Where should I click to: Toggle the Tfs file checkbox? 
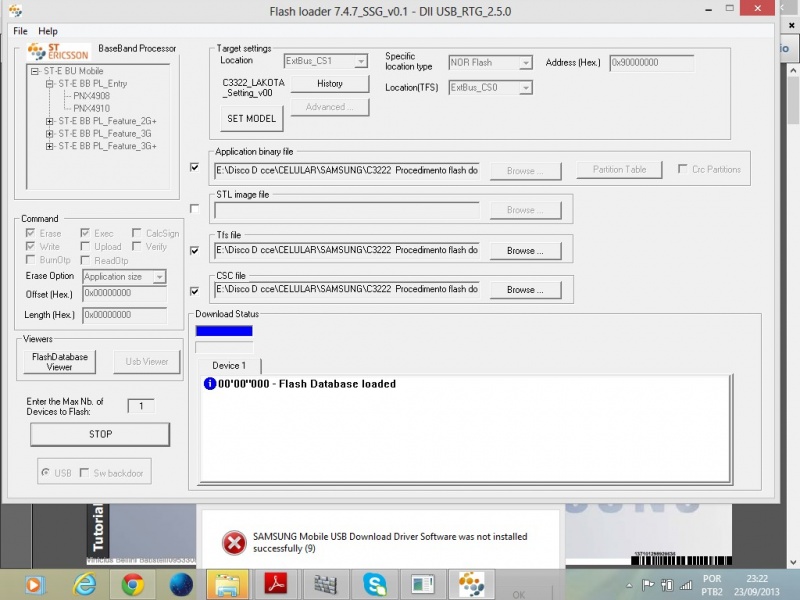(194, 251)
